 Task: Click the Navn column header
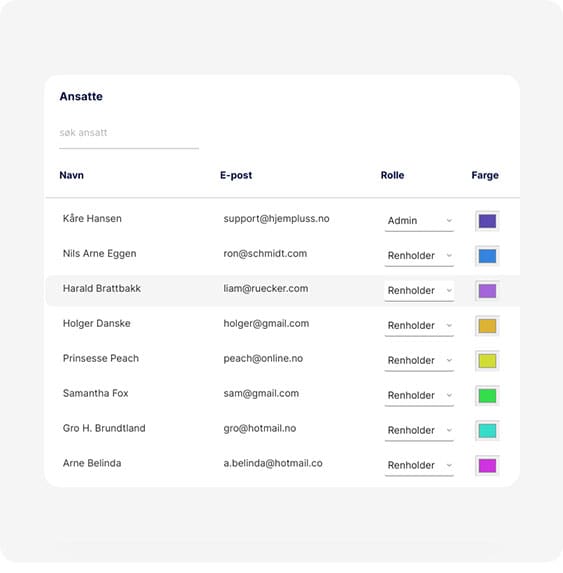pos(72,175)
